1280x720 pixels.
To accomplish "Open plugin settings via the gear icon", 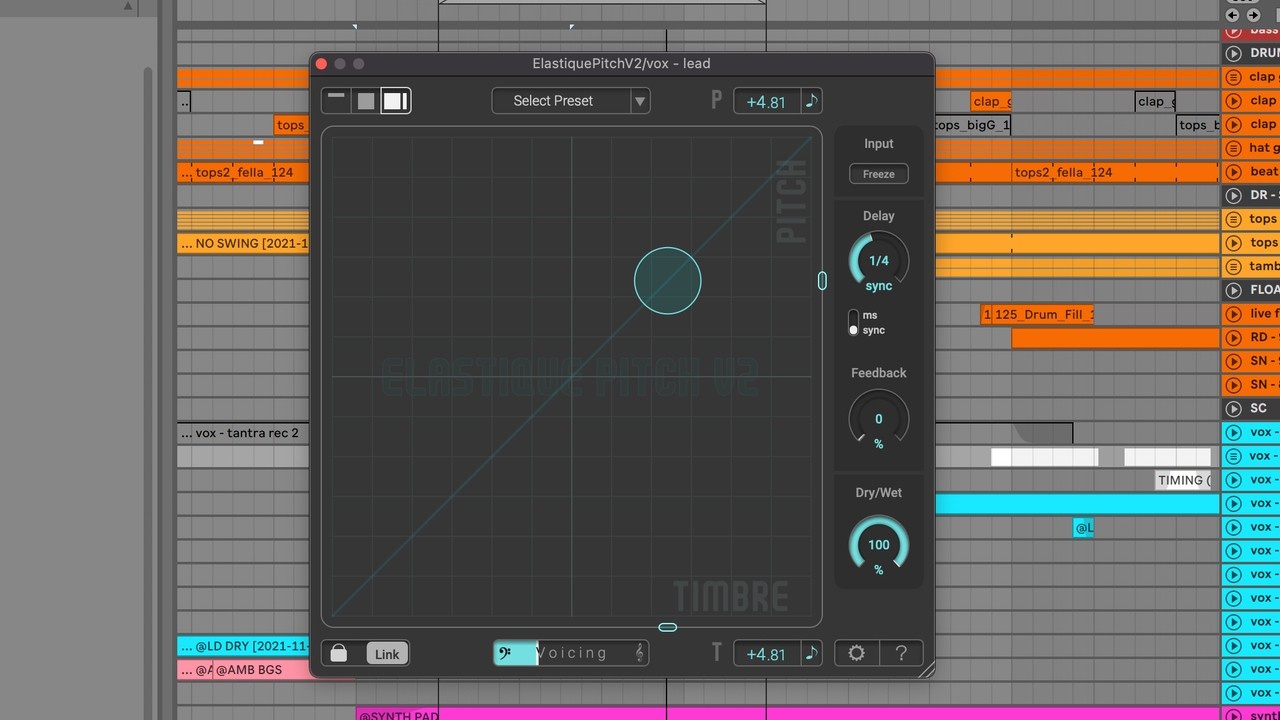I will tap(856, 653).
